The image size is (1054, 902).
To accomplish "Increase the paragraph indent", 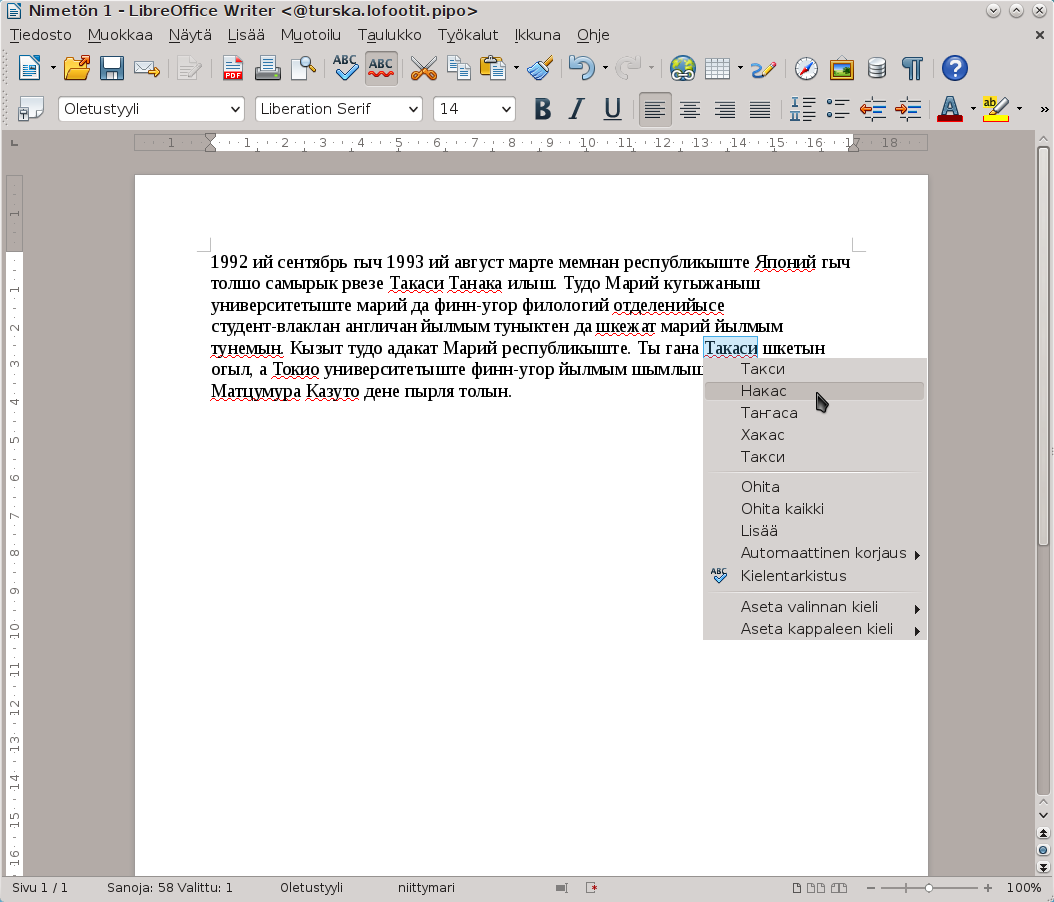I will (908, 109).
